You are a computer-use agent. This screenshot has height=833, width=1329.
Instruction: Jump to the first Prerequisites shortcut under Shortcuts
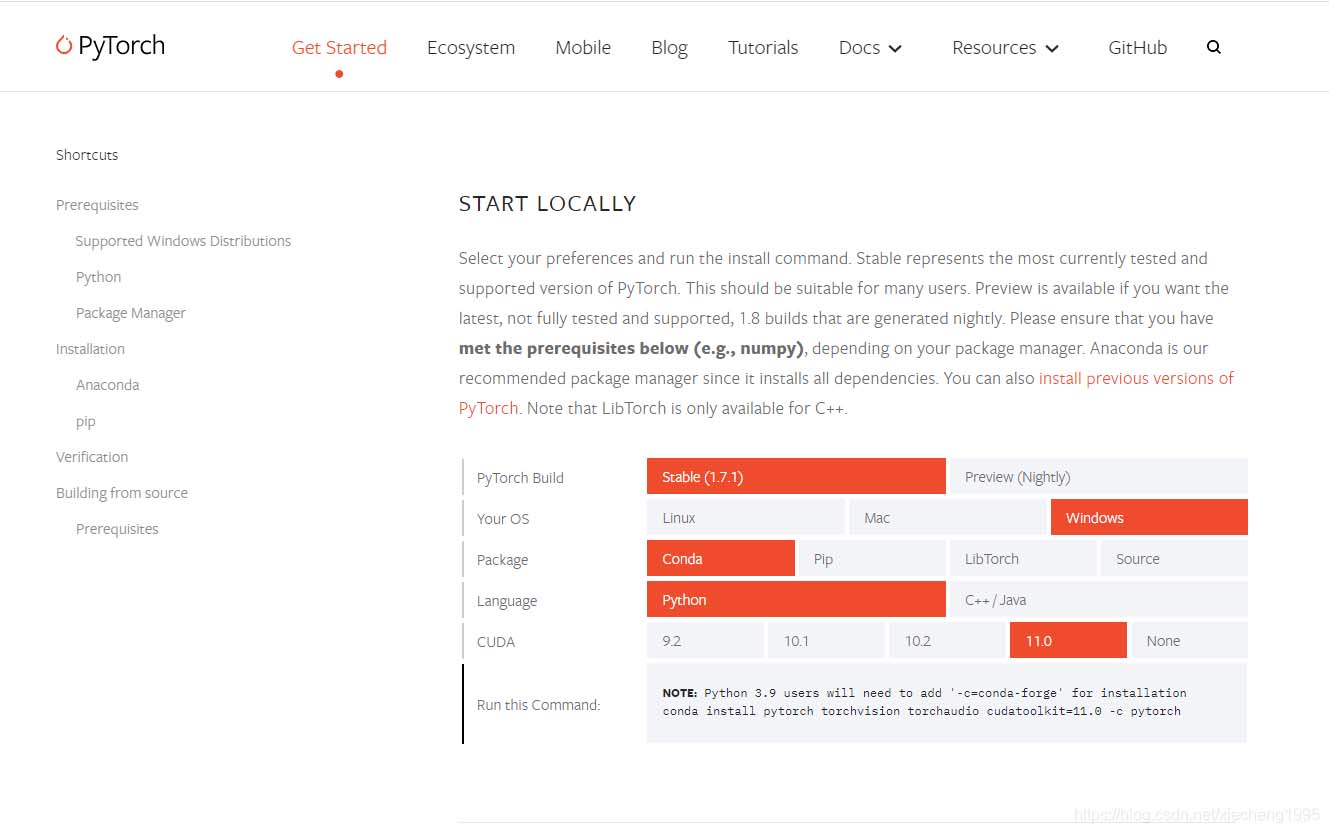(97, 205)
